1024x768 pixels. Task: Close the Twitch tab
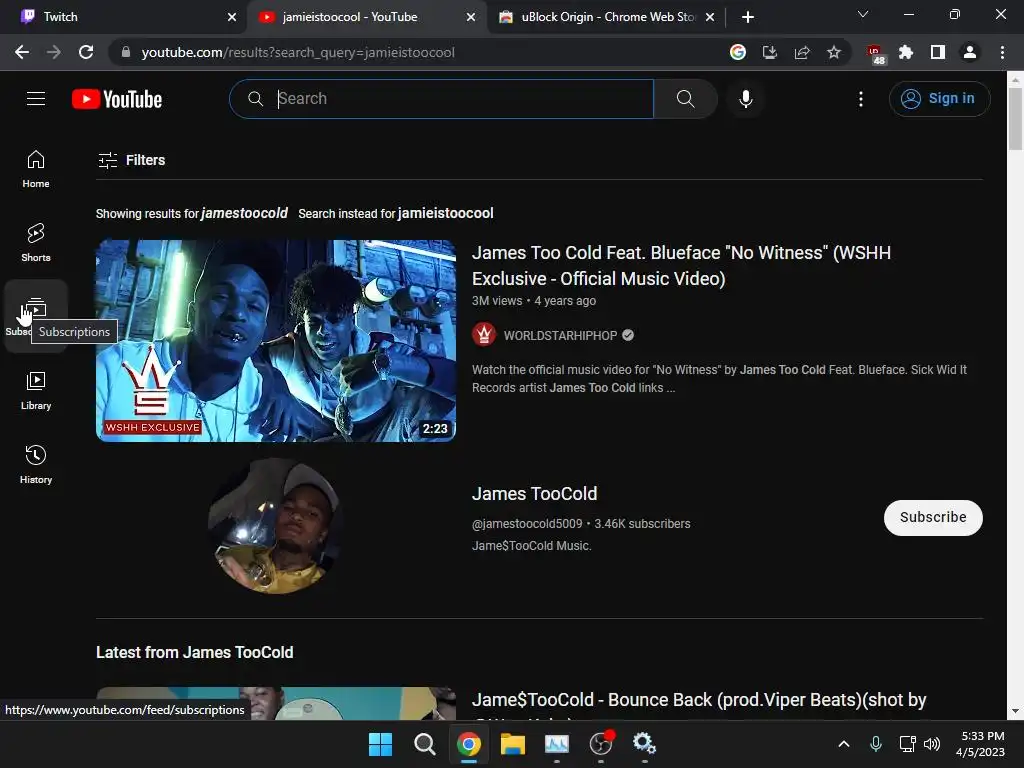[x=232, y=17]
